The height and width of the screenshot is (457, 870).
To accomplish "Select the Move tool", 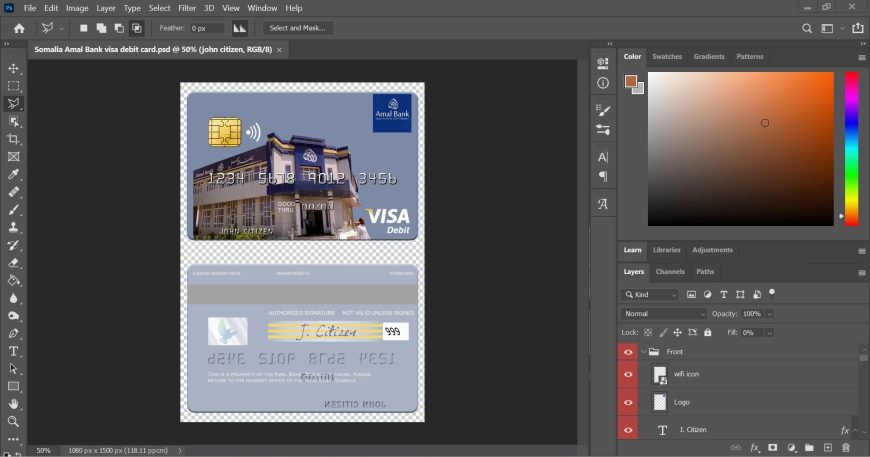I will 13,68.
